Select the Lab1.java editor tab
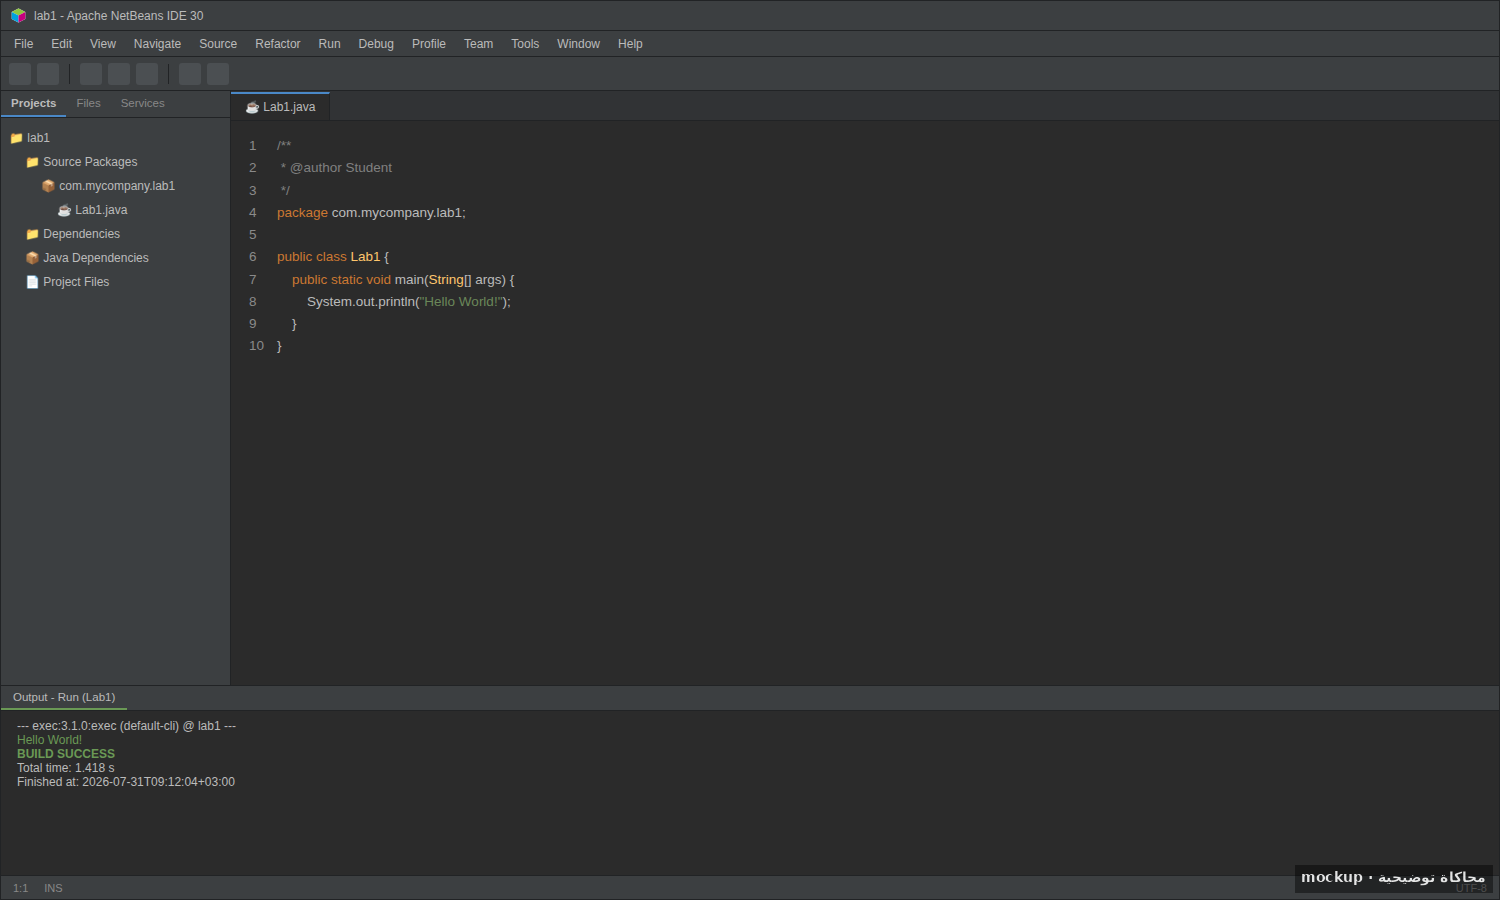Screen dimensions: 1500x900 (x=280, y=107)
